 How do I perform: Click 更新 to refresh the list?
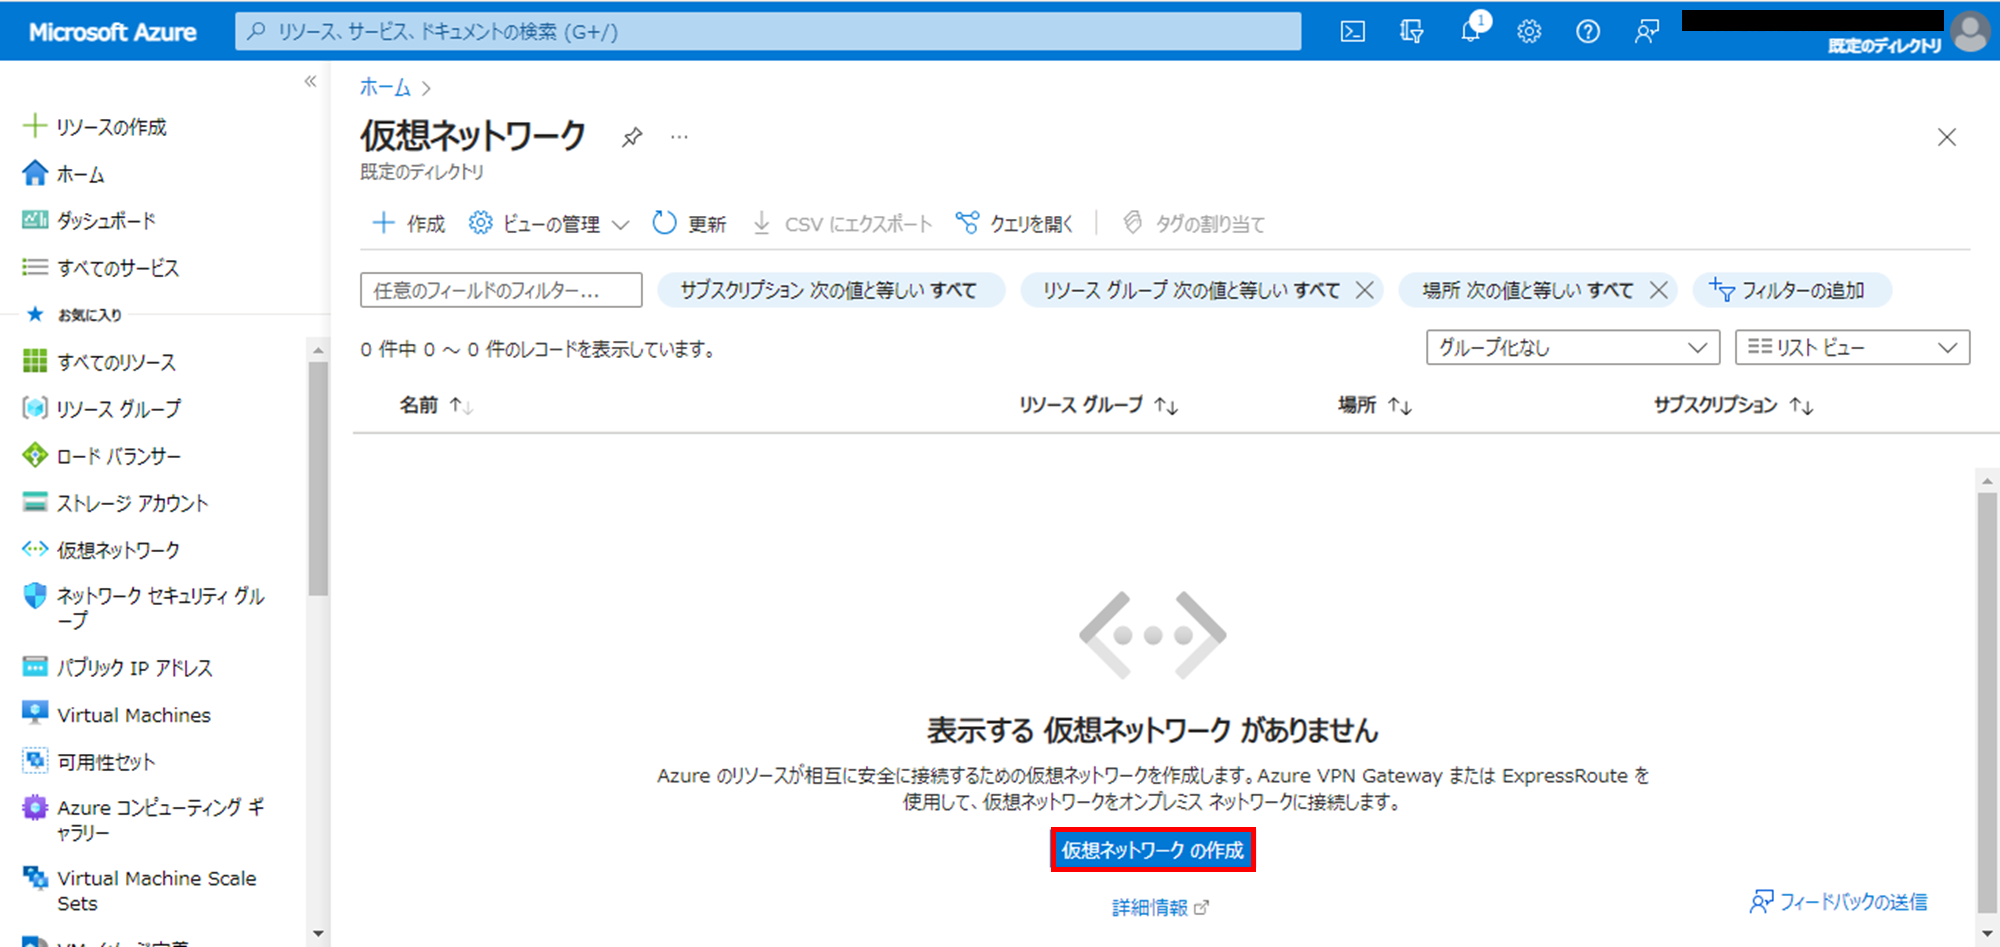(x=689, y=224)
